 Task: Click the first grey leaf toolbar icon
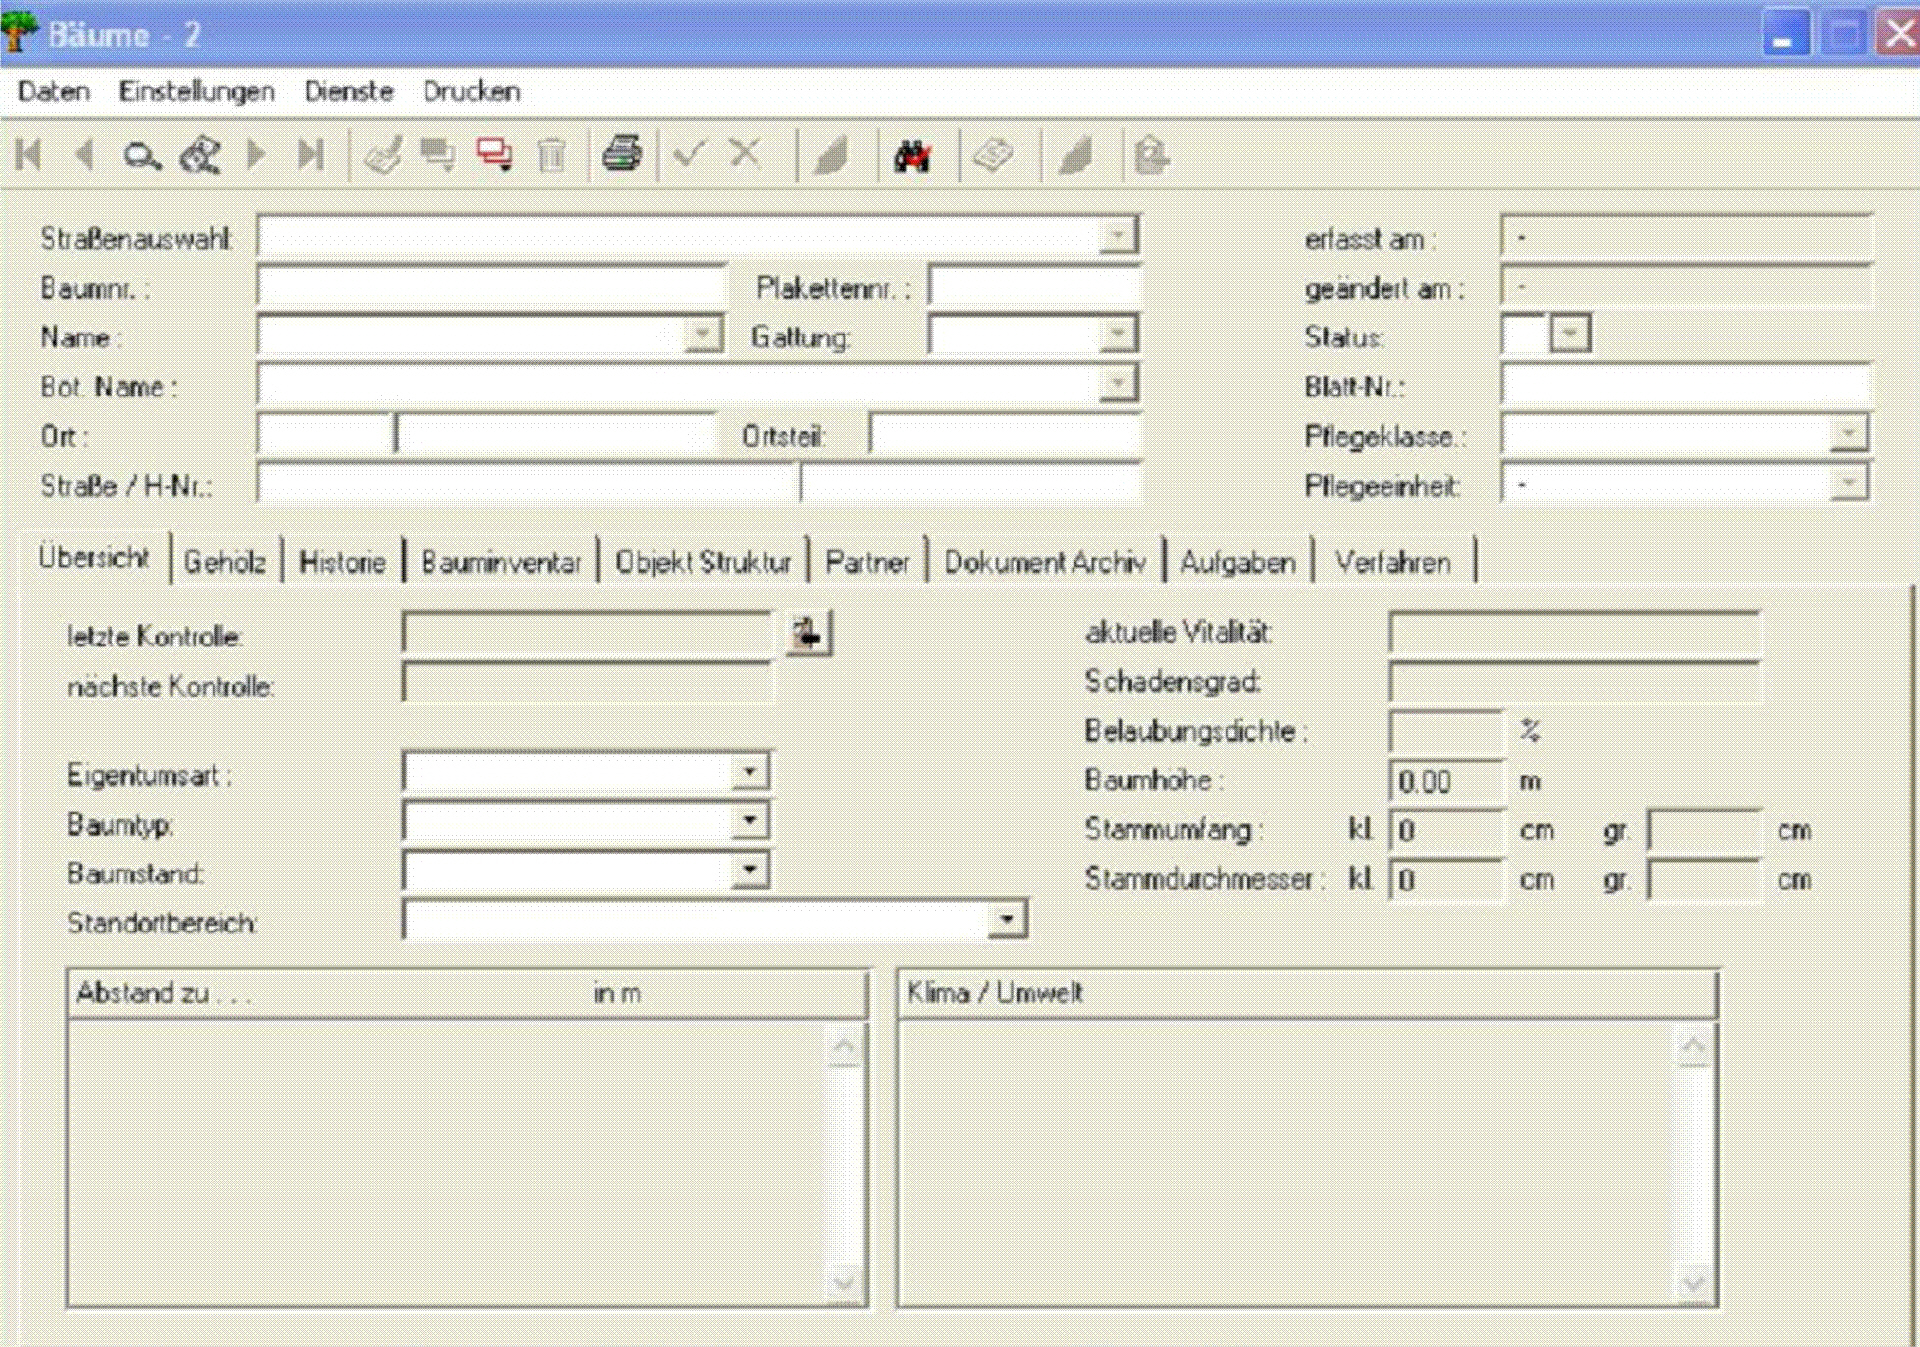tap(831, 156)
